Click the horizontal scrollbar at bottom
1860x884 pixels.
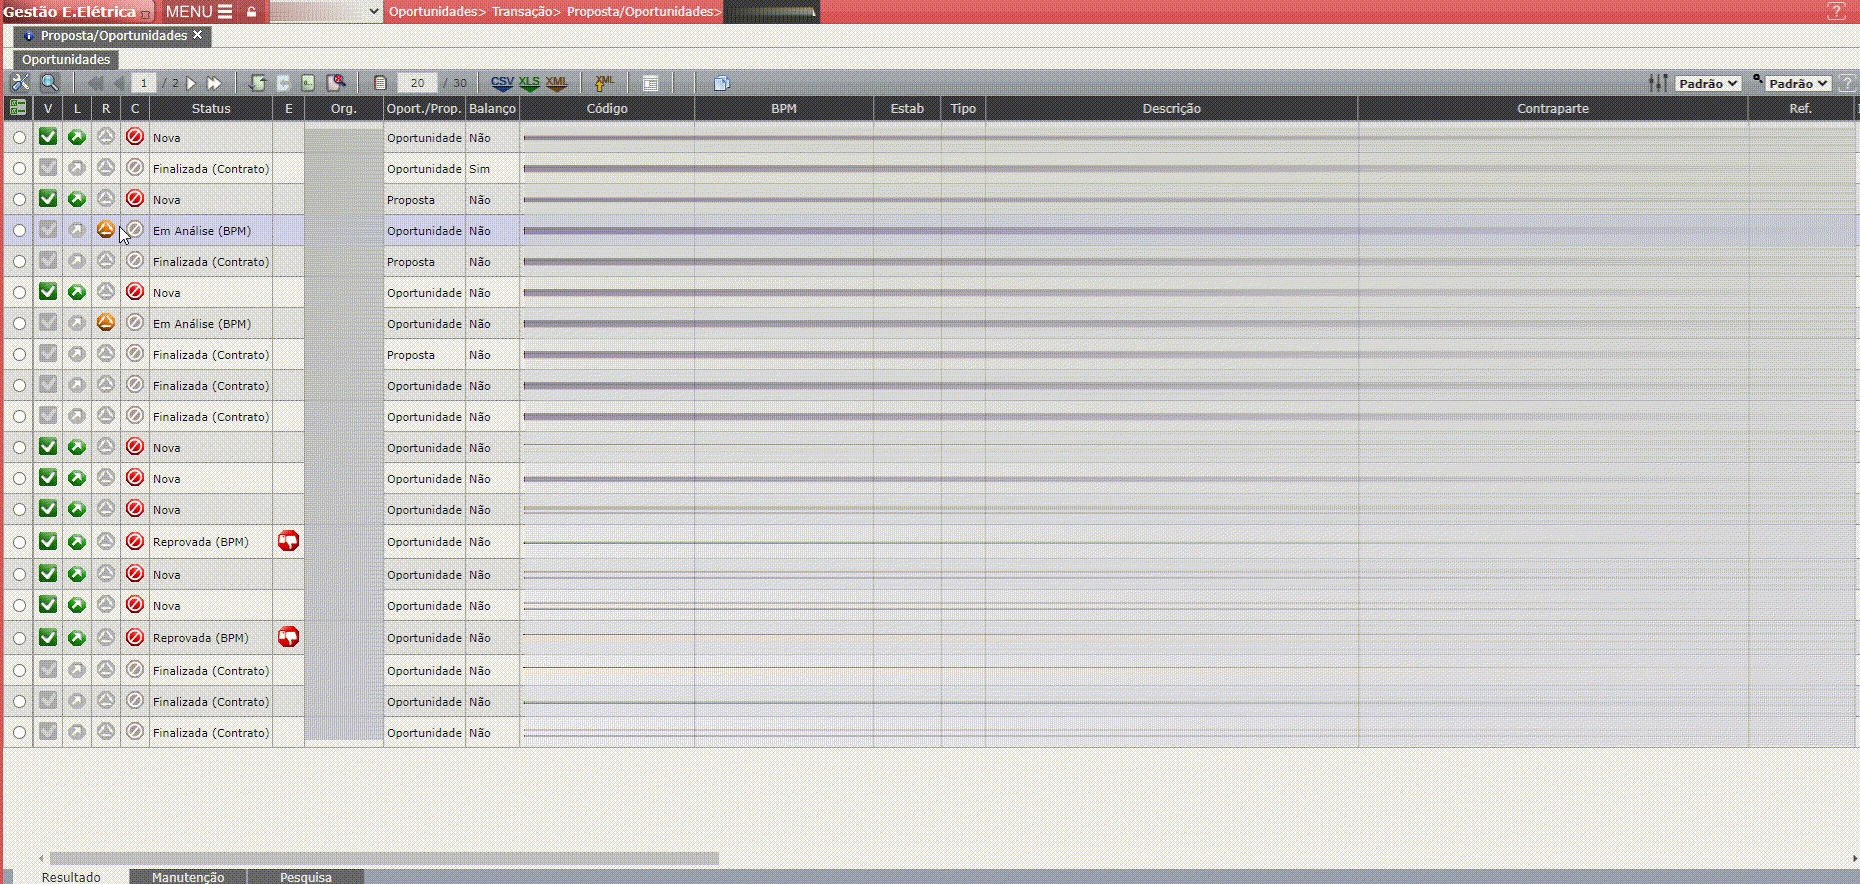[x=384, y=858]
